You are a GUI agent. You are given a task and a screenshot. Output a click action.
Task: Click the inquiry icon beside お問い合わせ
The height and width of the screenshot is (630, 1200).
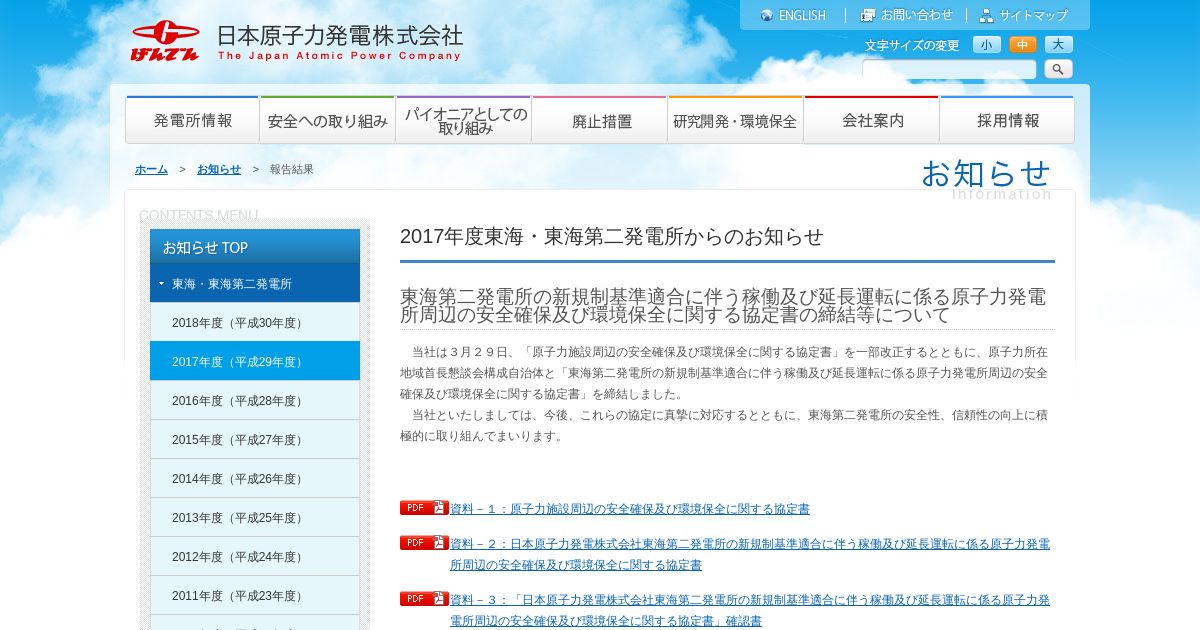868,15
